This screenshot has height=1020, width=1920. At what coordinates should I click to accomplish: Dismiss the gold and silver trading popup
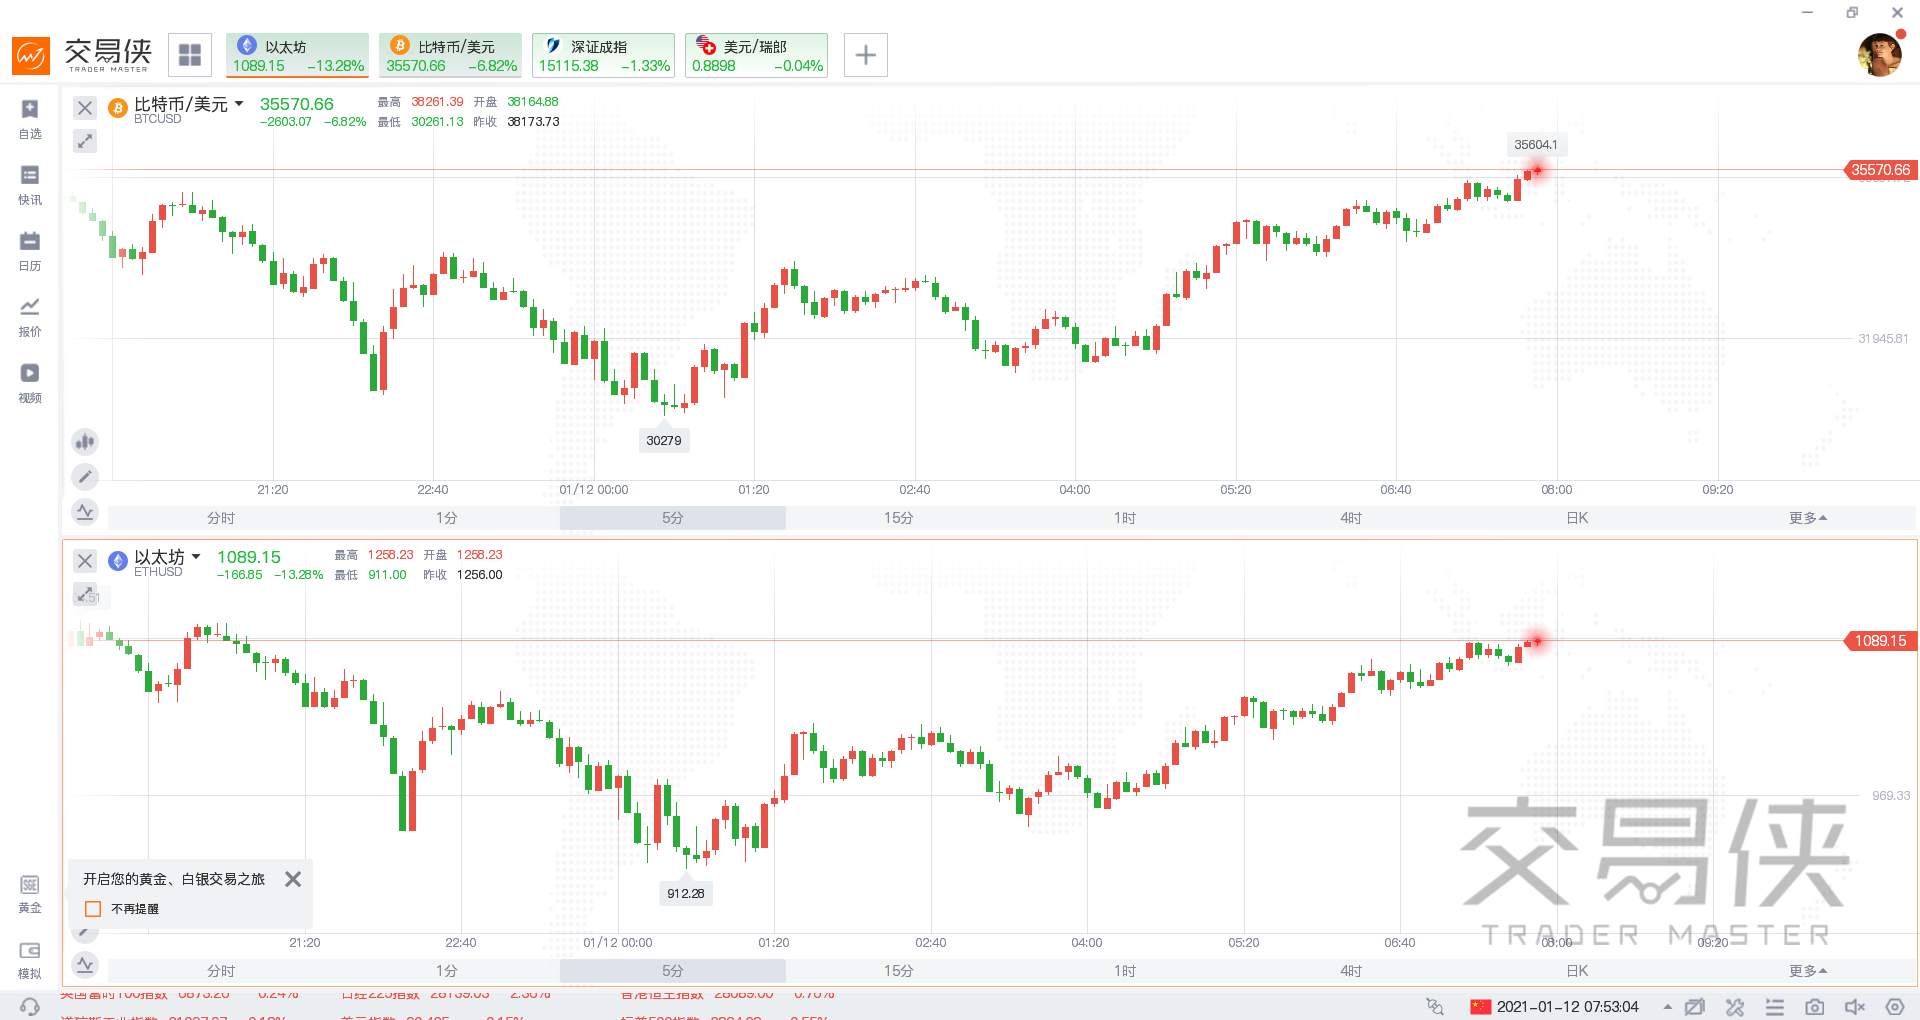[293, 879]
